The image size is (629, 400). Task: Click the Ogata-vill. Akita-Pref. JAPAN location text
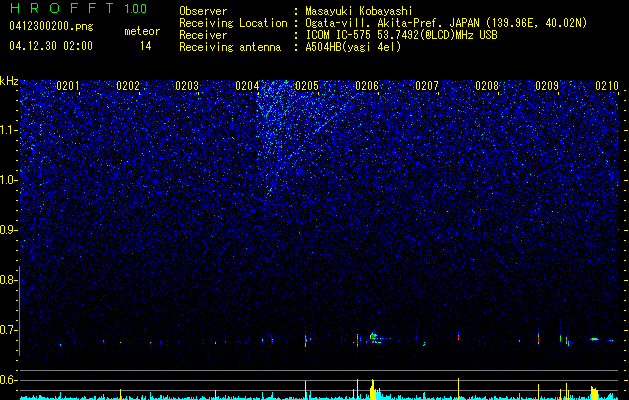[x=446, y=23]
